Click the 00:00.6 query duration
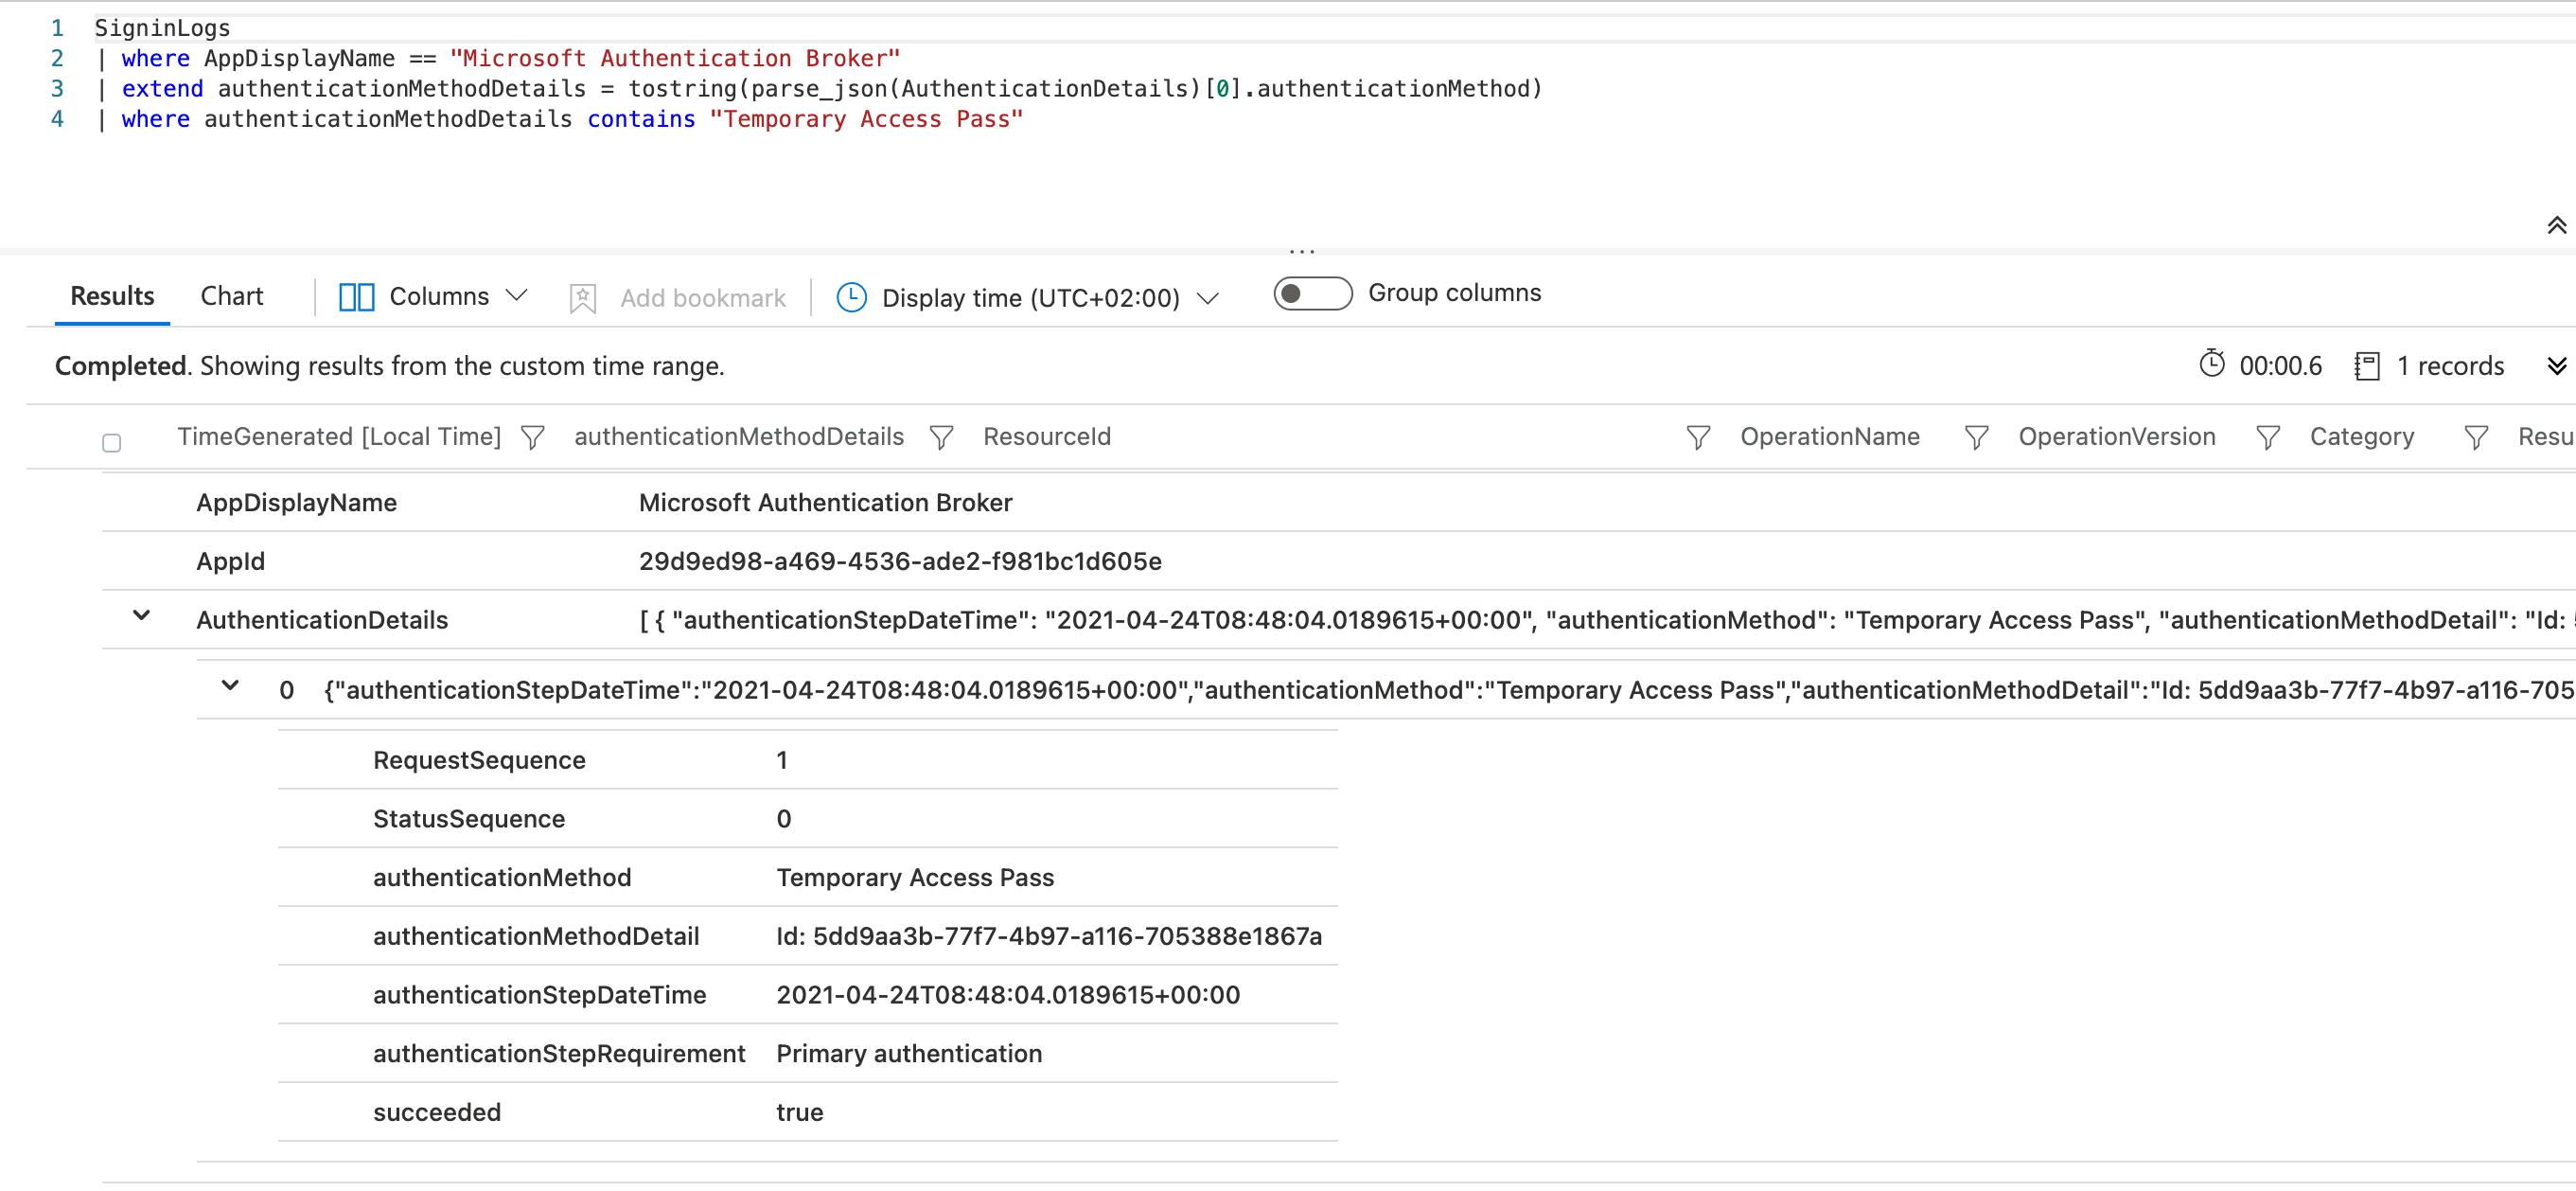 tap(2280, 366)
